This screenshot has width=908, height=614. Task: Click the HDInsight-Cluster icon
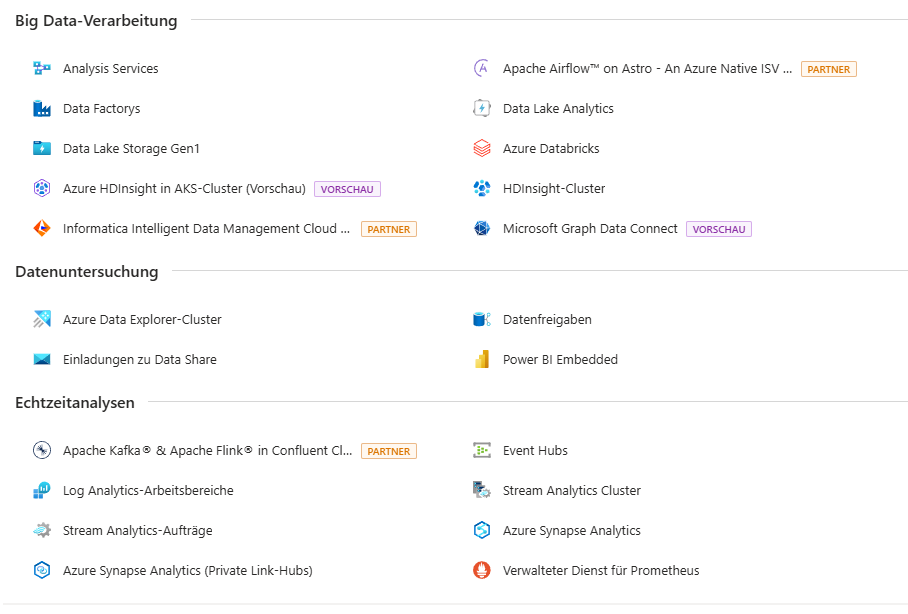[482, 188]
